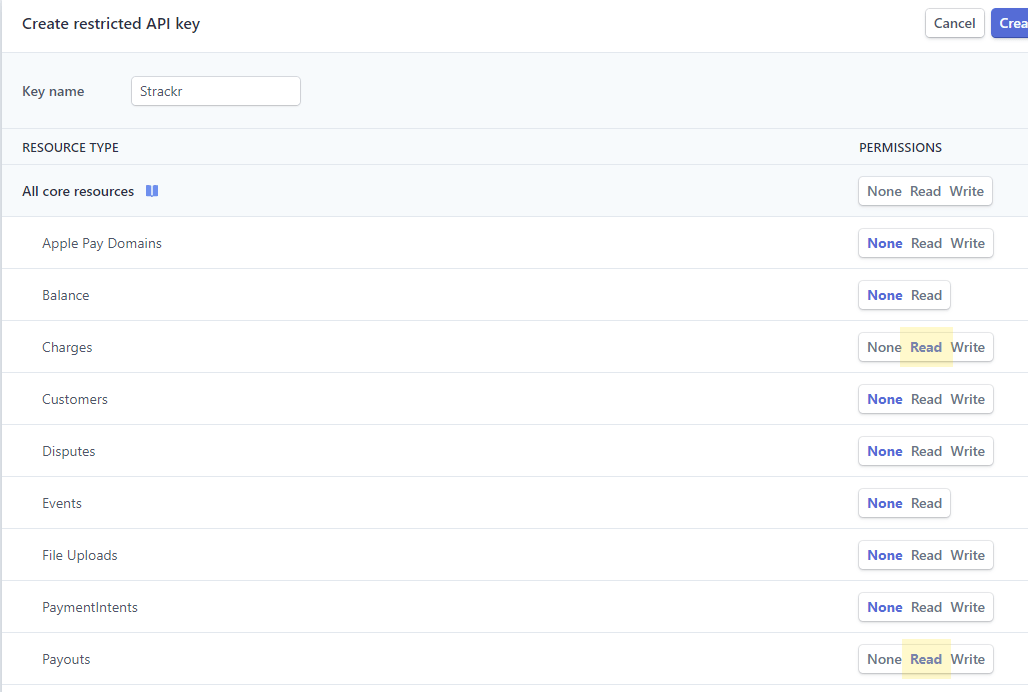
Task: Select Read for Customers
Action: coord(926,399)
